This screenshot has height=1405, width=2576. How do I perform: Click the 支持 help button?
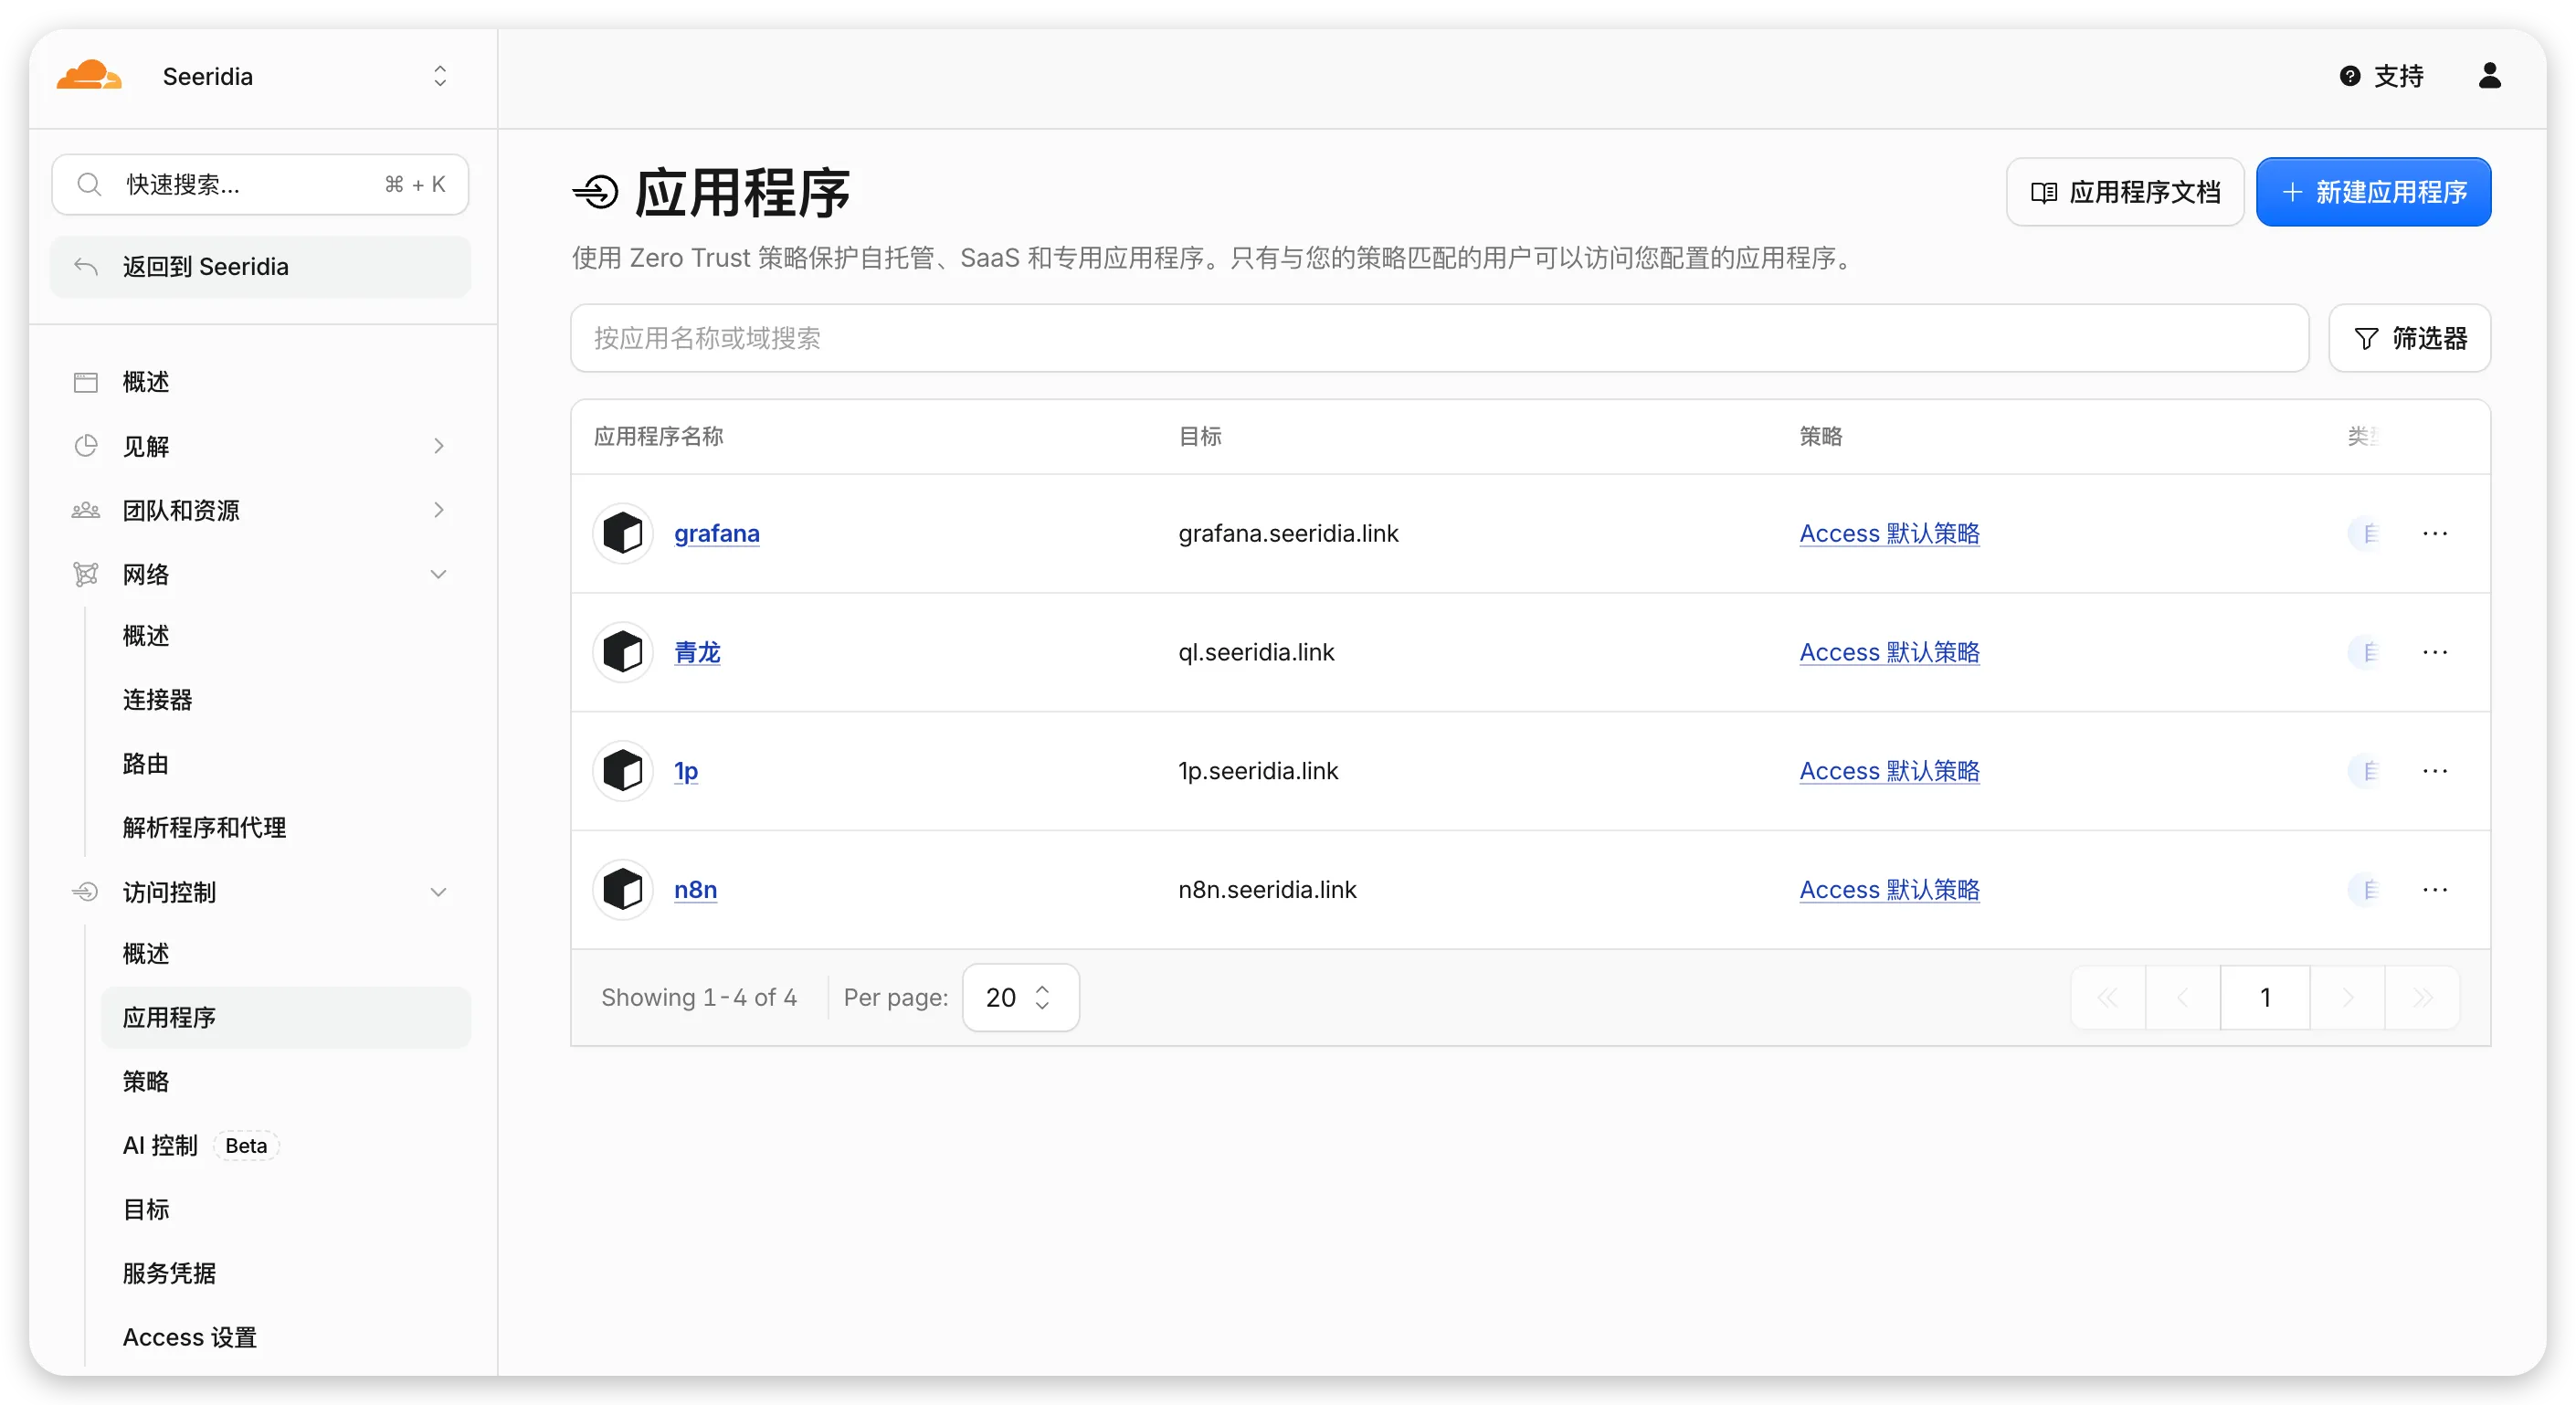[2382, 76]
